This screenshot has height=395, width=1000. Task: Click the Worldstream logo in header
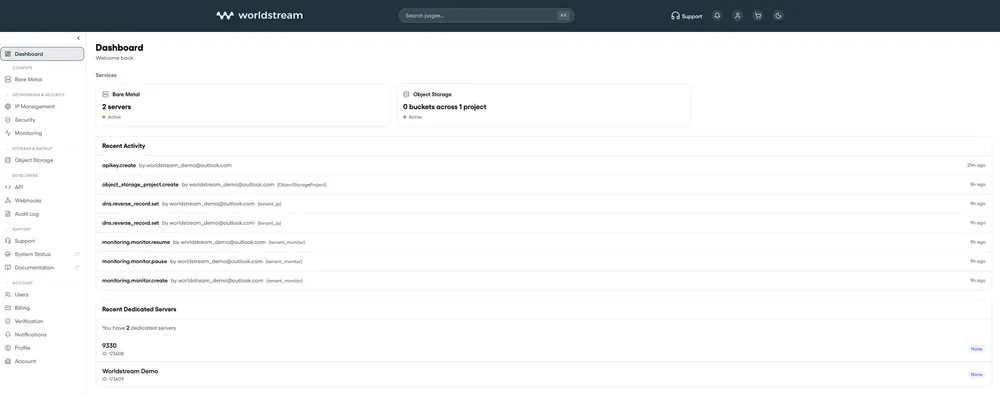tap(260, 15)
